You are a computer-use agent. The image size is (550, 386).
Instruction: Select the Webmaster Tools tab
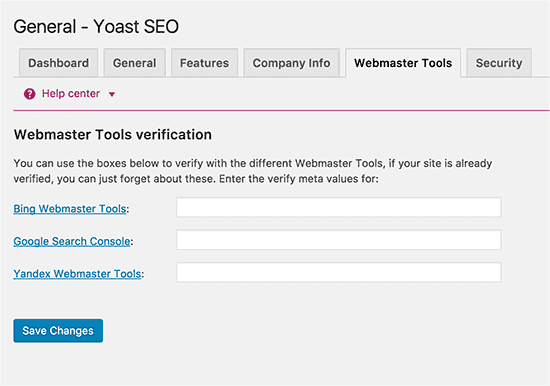click(x=403, y=63)
